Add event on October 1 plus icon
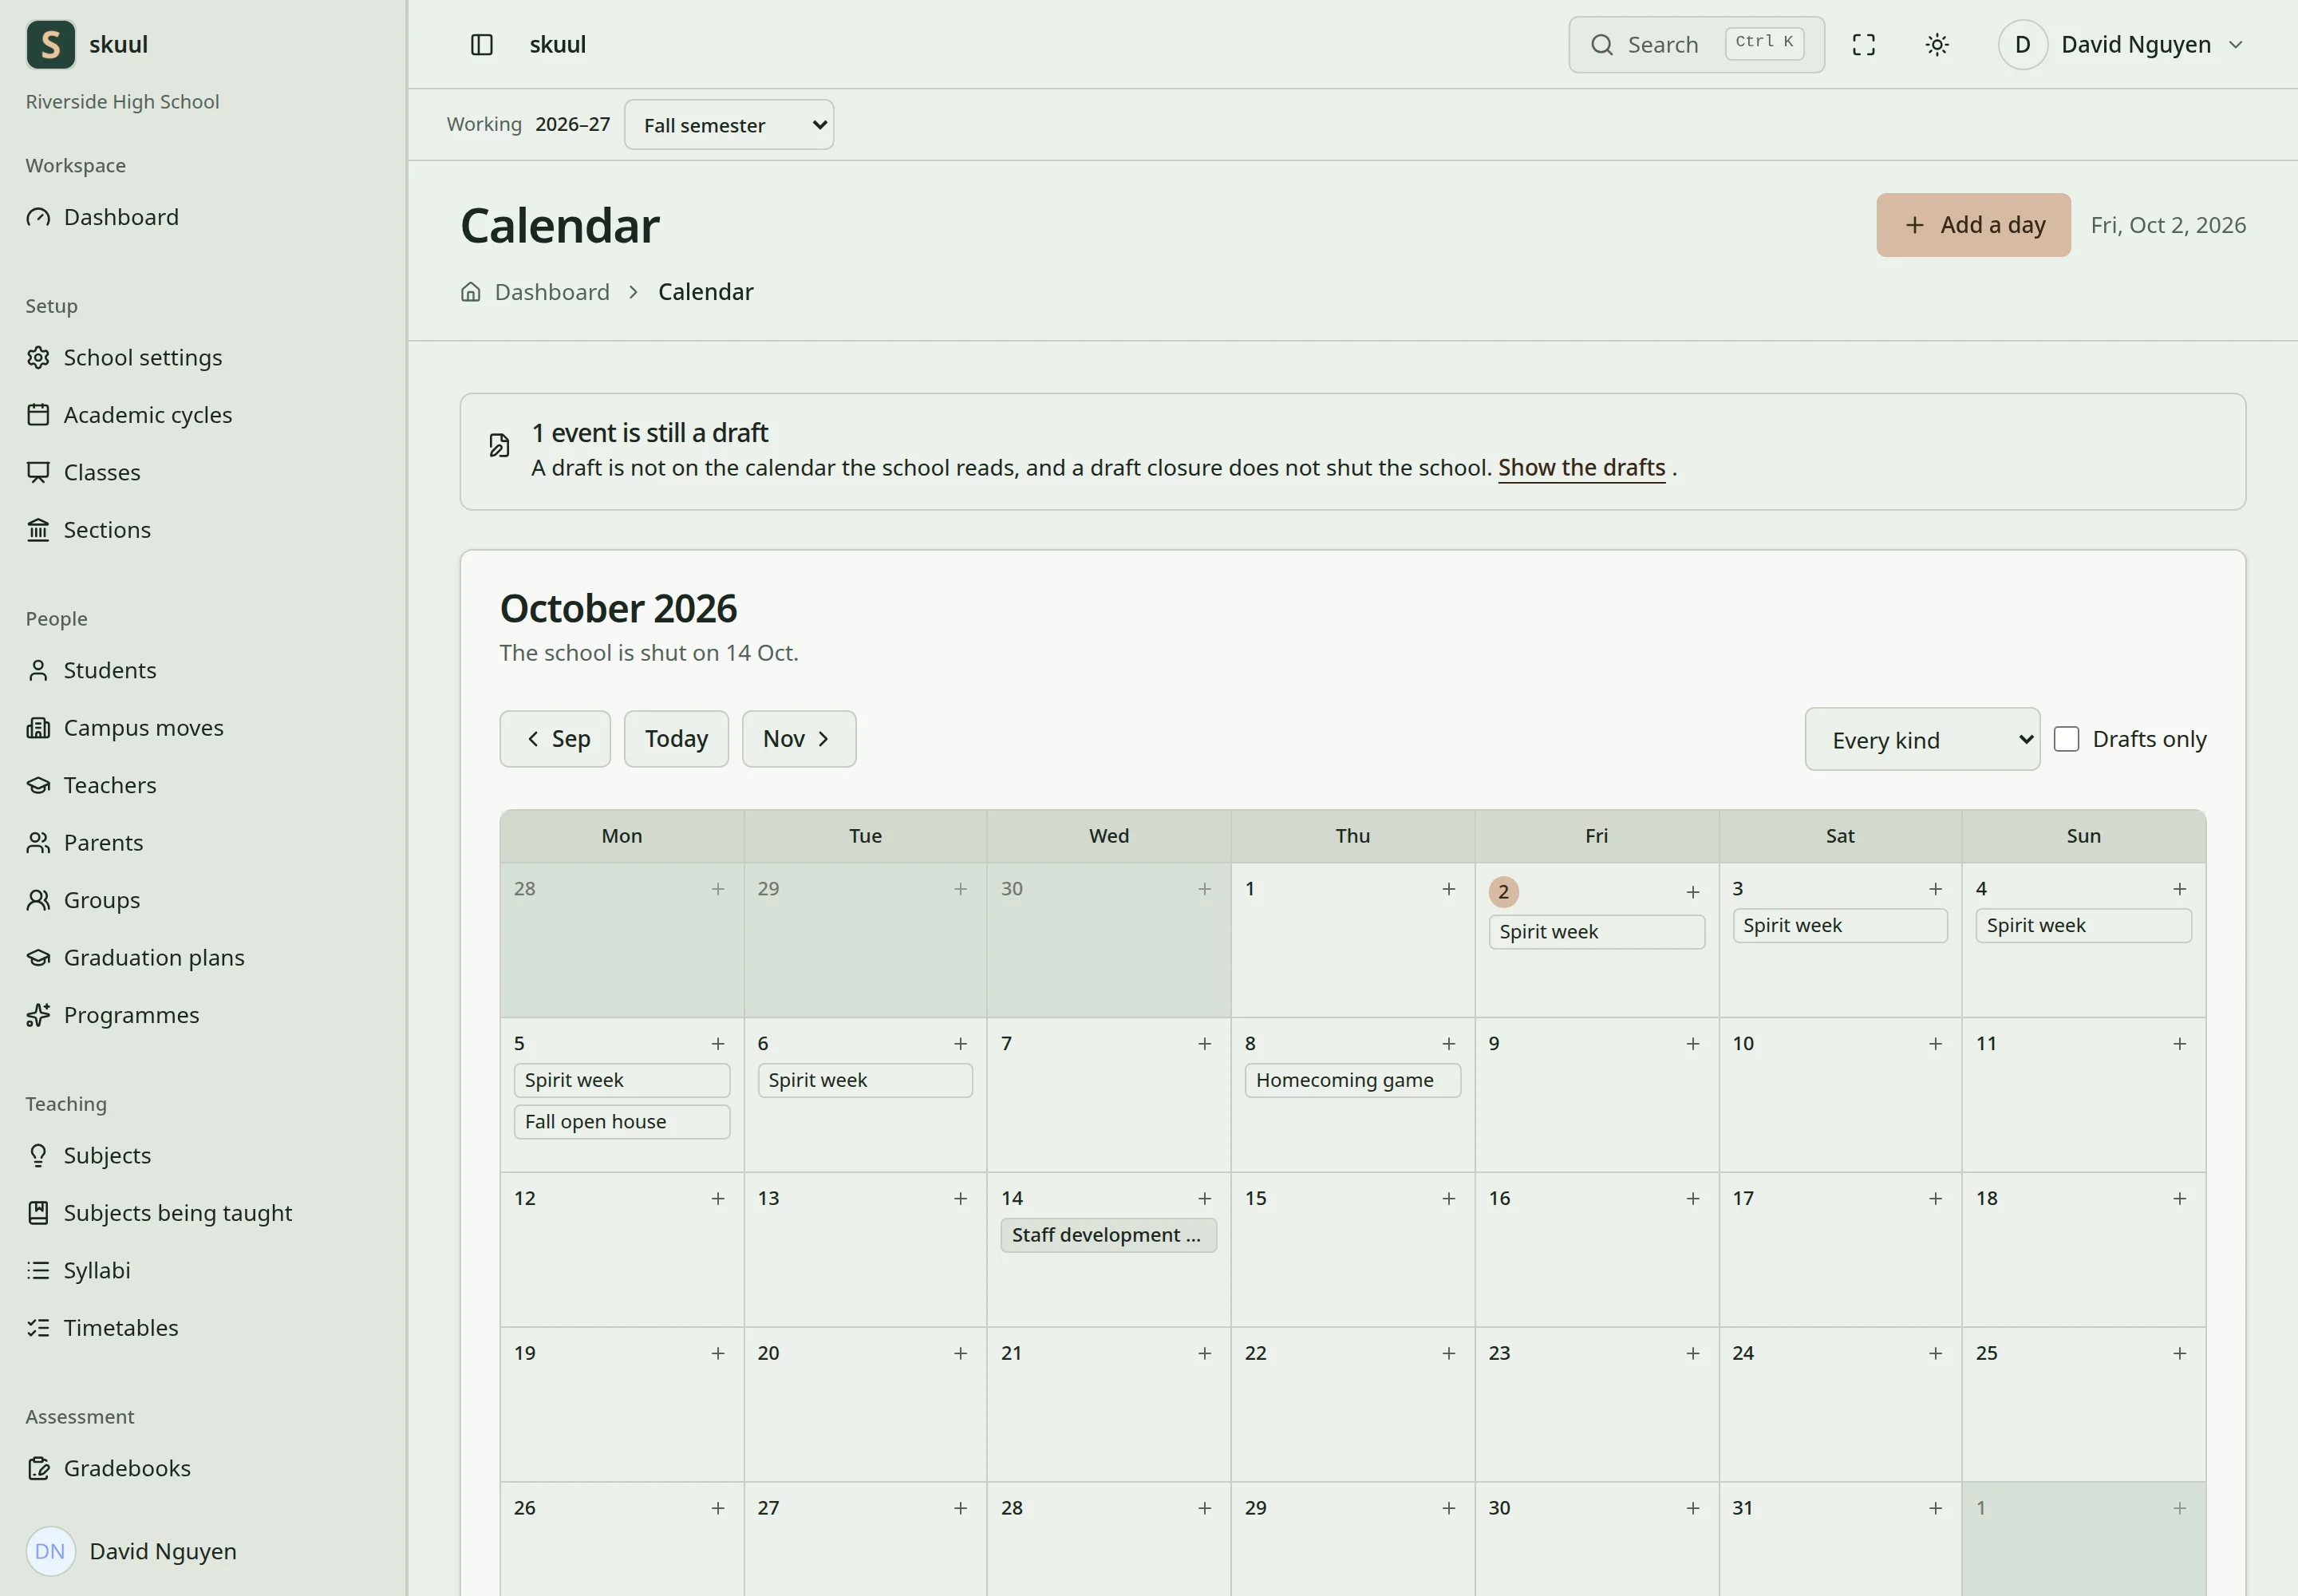The height and width of the screenshot is (1596, 2298). [x=1448, y=888]
